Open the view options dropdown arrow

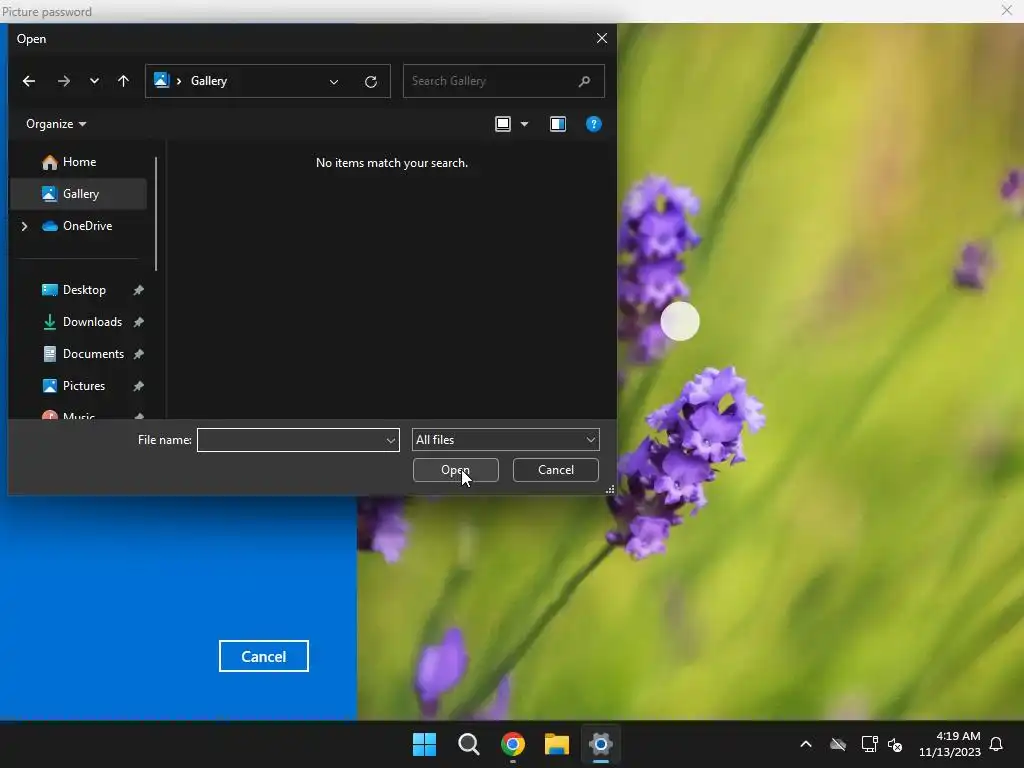click(x=524, y=124)
